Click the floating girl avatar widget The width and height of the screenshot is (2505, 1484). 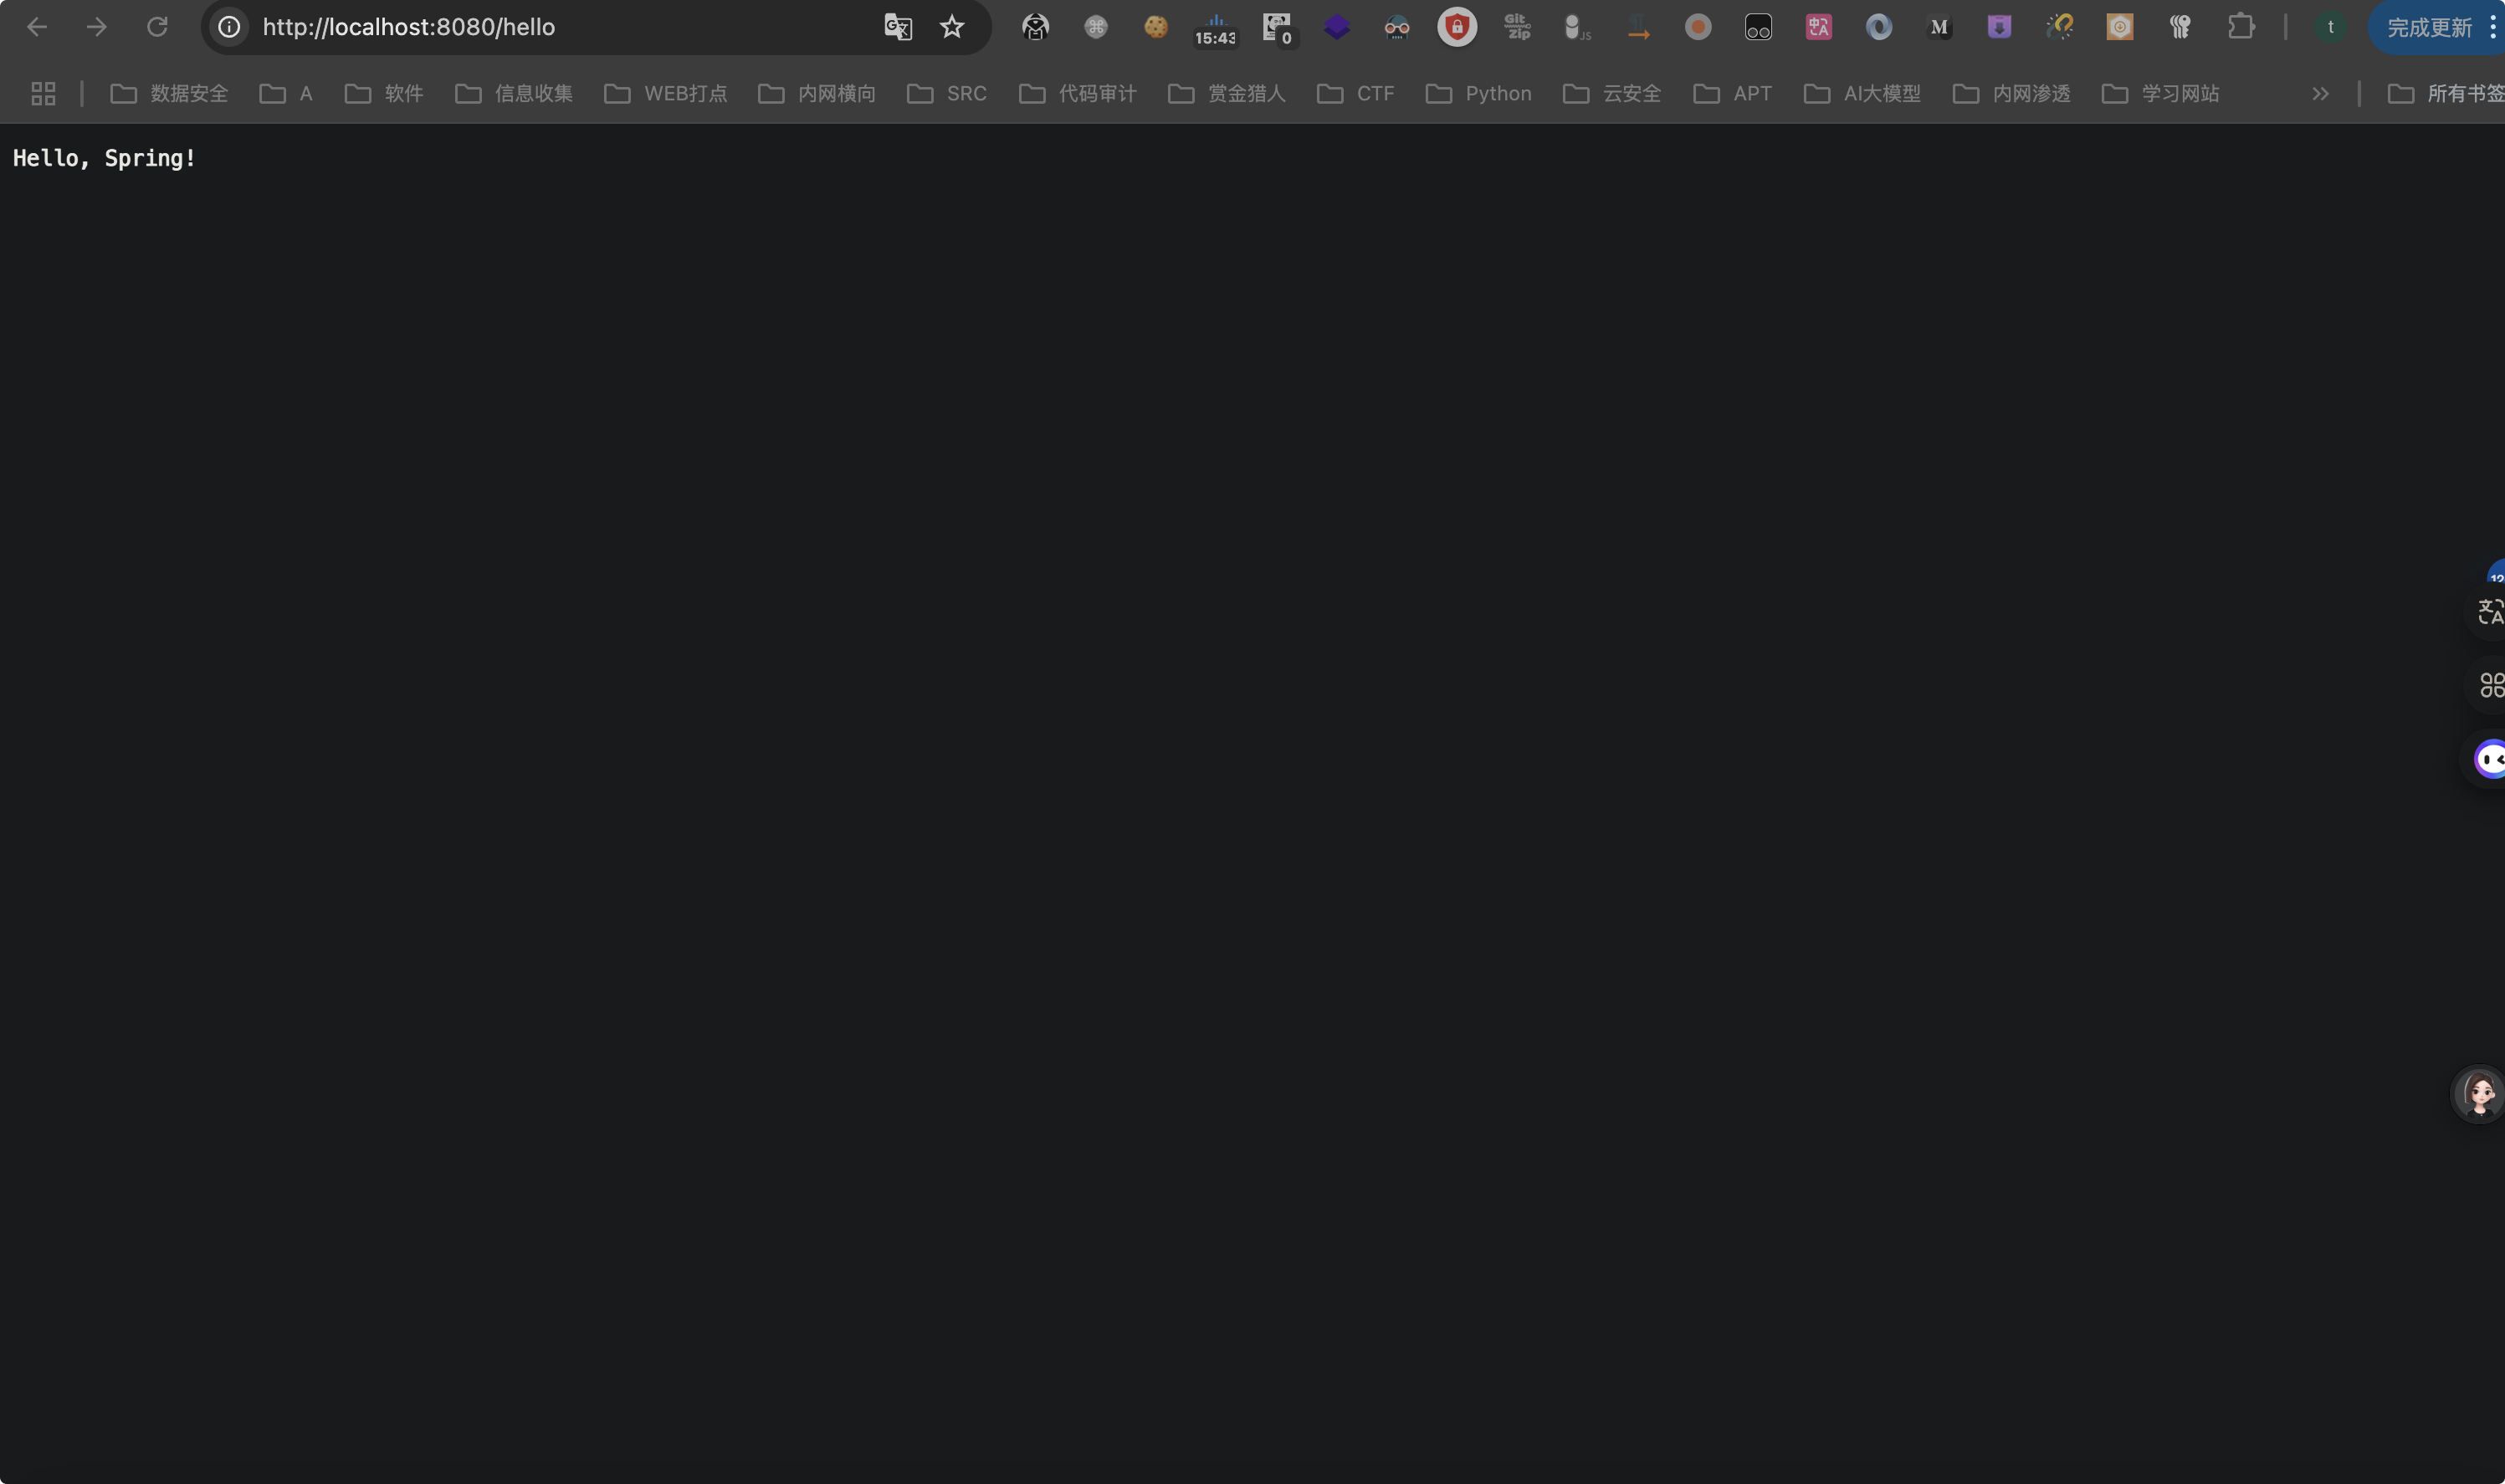(x=2479, y=1093)
